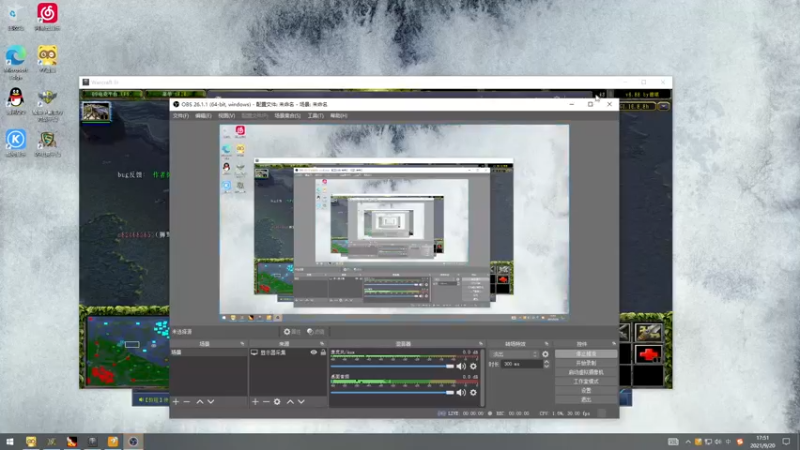Open File menu in OBS
This screenshot has width=800, height=450.
coord(180,116)
